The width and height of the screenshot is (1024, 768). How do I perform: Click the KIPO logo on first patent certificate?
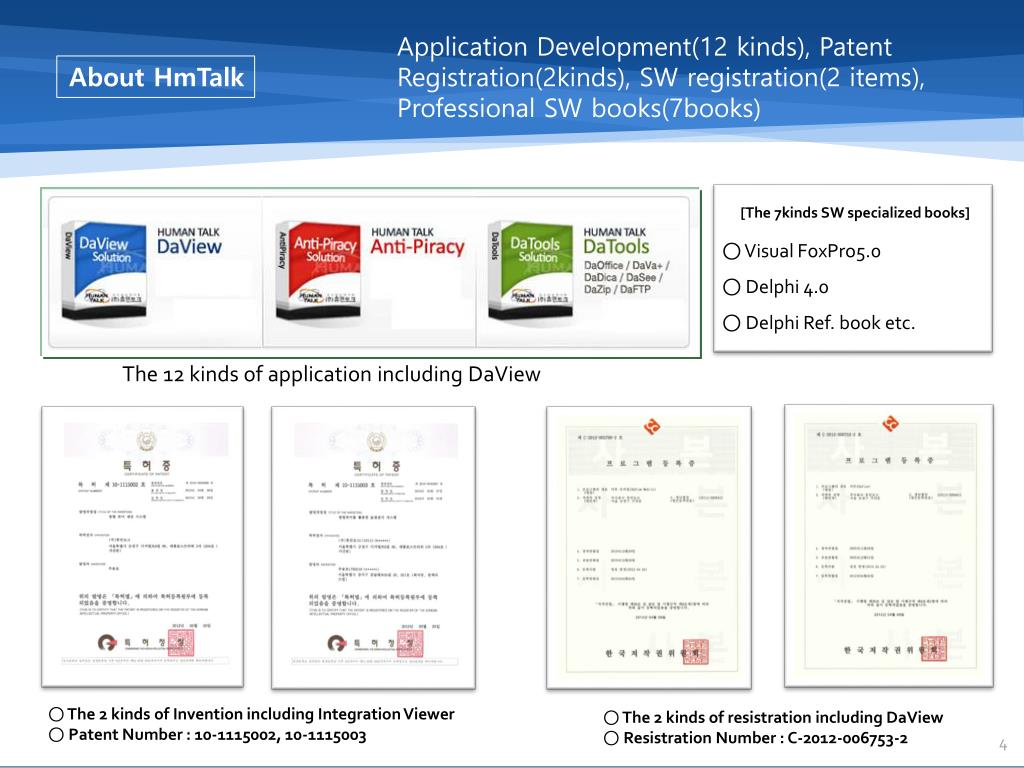pyautogui.click(x=107, y=643)
